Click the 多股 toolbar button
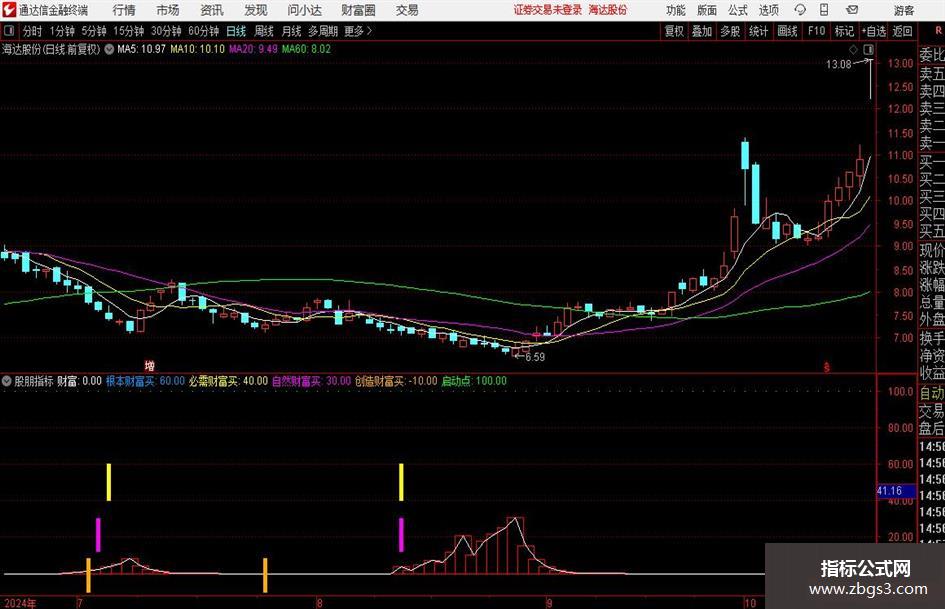The height and width of the screenshot is (609, 945). (730, 31)
